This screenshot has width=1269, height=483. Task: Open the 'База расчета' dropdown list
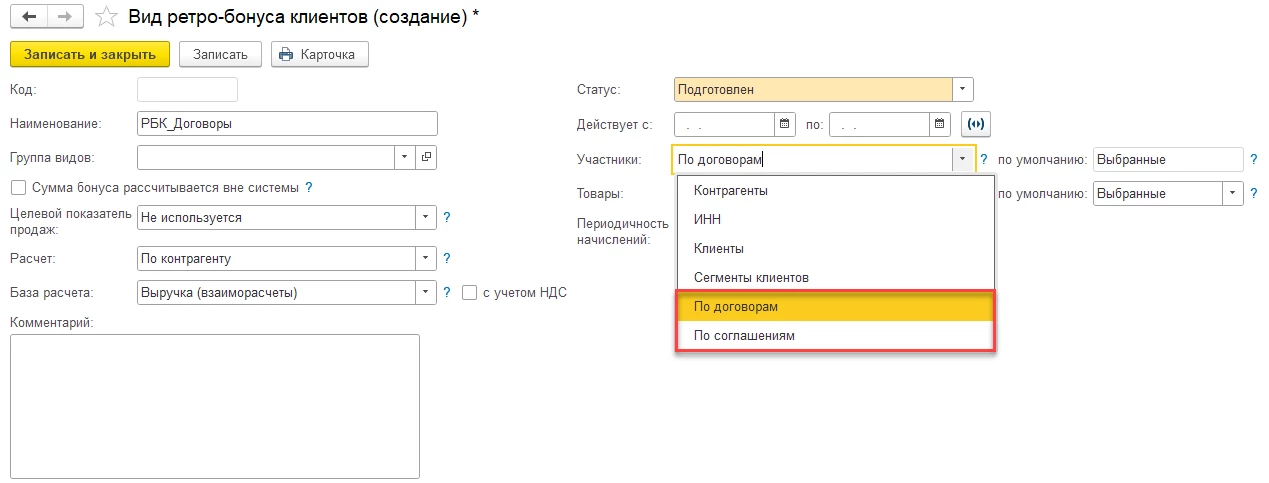[427, 292]
